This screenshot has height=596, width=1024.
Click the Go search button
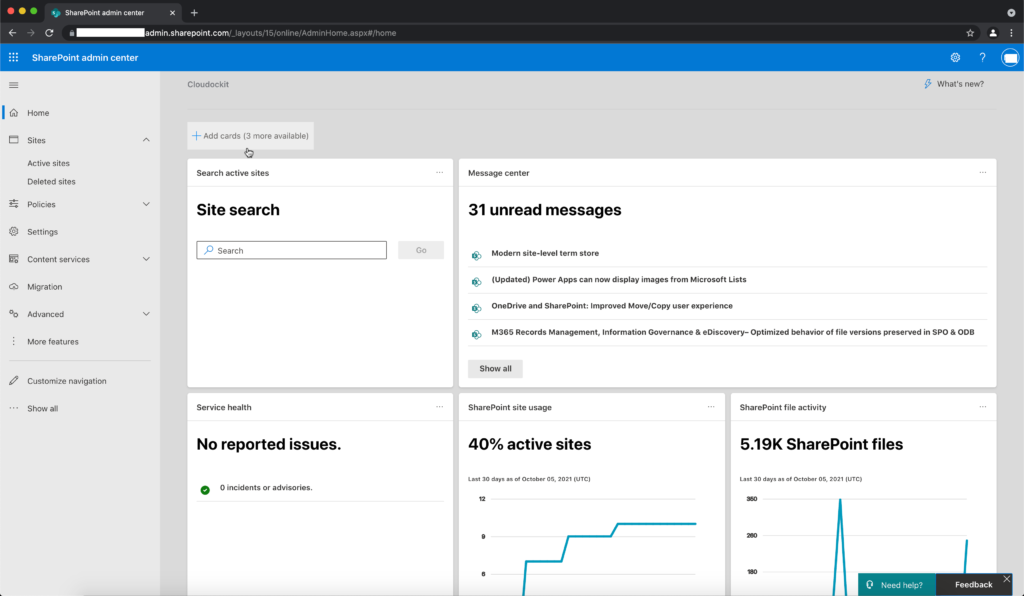click(421, 250)
